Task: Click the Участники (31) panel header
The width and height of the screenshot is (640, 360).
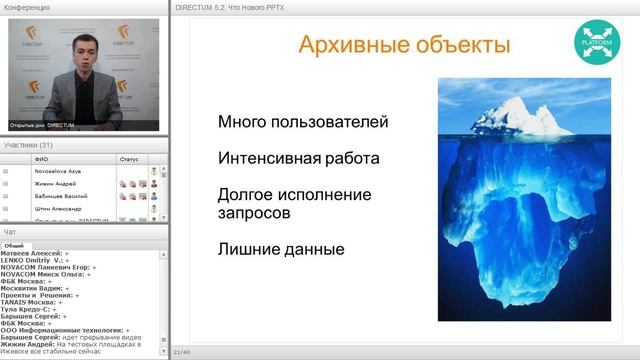Action: pyautogui.click(x=84, y=145)
